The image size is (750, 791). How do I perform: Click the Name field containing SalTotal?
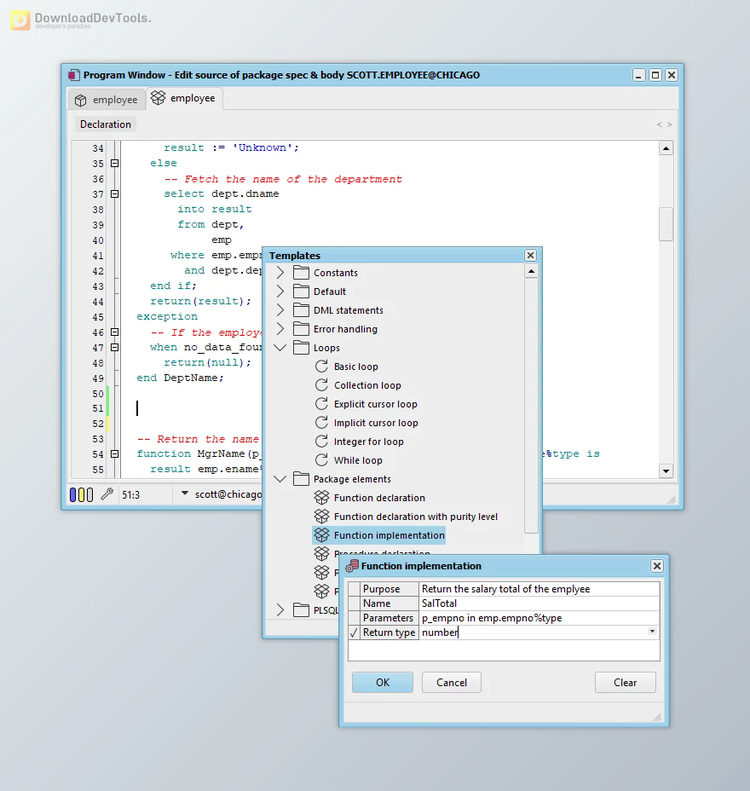pyautogui.click(x=539, y=603)
